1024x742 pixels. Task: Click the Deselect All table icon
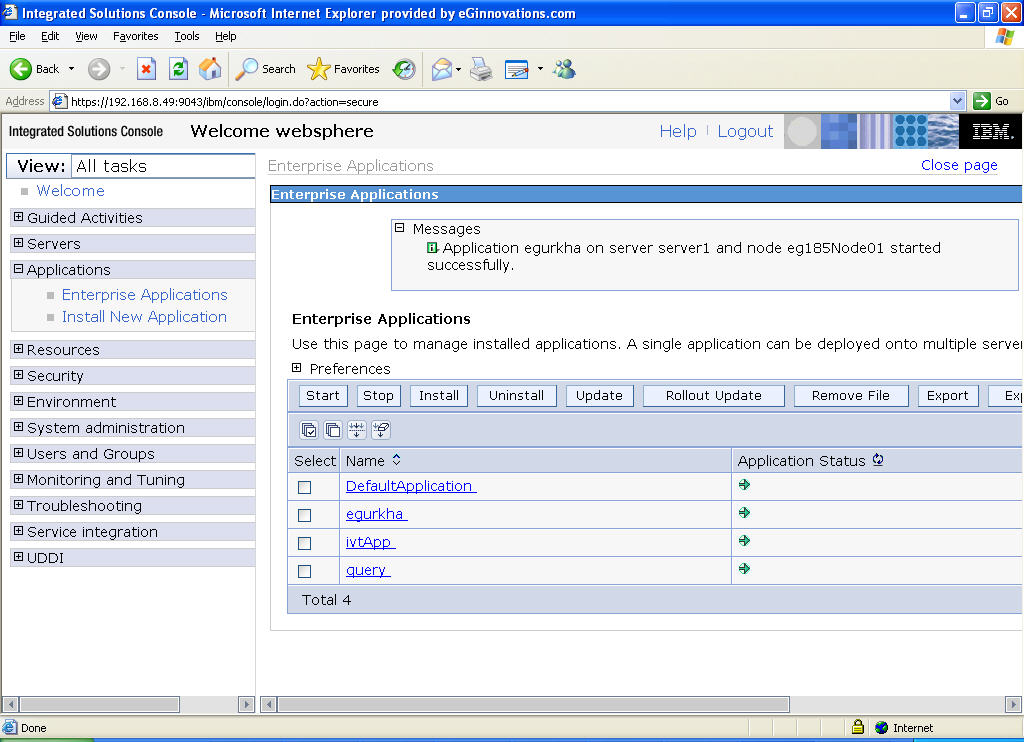[332, 430]
